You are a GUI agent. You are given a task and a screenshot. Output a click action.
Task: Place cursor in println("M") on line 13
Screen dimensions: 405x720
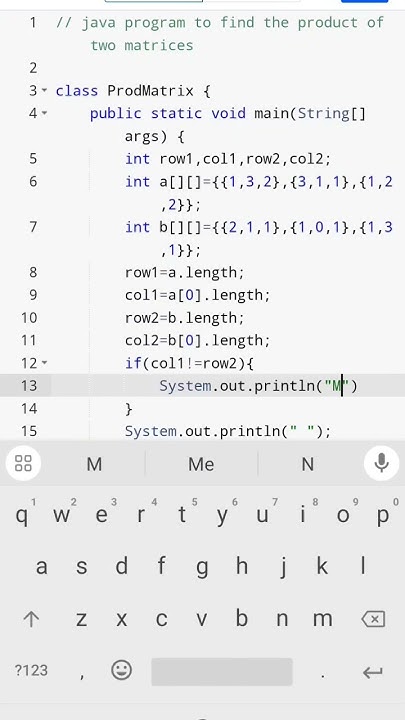click(x=258, y=386)
